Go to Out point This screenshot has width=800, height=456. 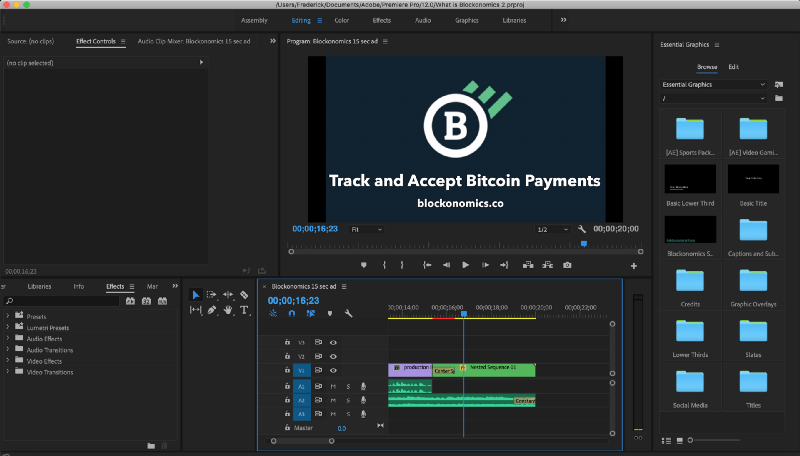(504, 265)
